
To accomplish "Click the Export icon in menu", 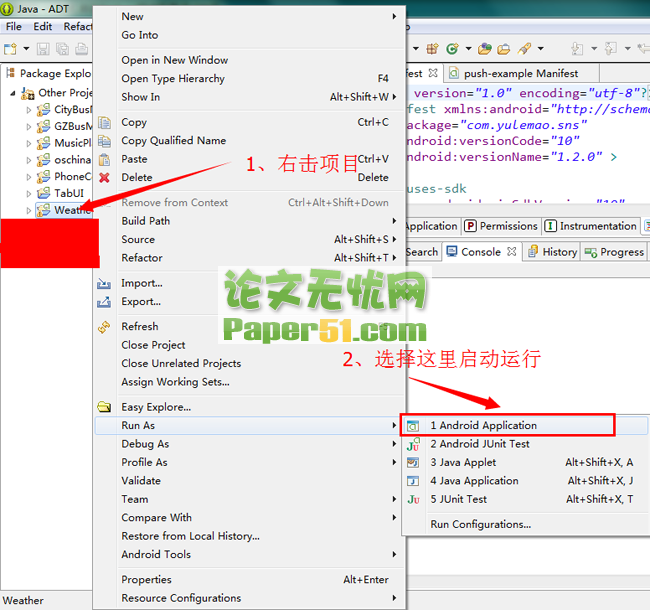I will pyautogui.click(x=104, y=302).
